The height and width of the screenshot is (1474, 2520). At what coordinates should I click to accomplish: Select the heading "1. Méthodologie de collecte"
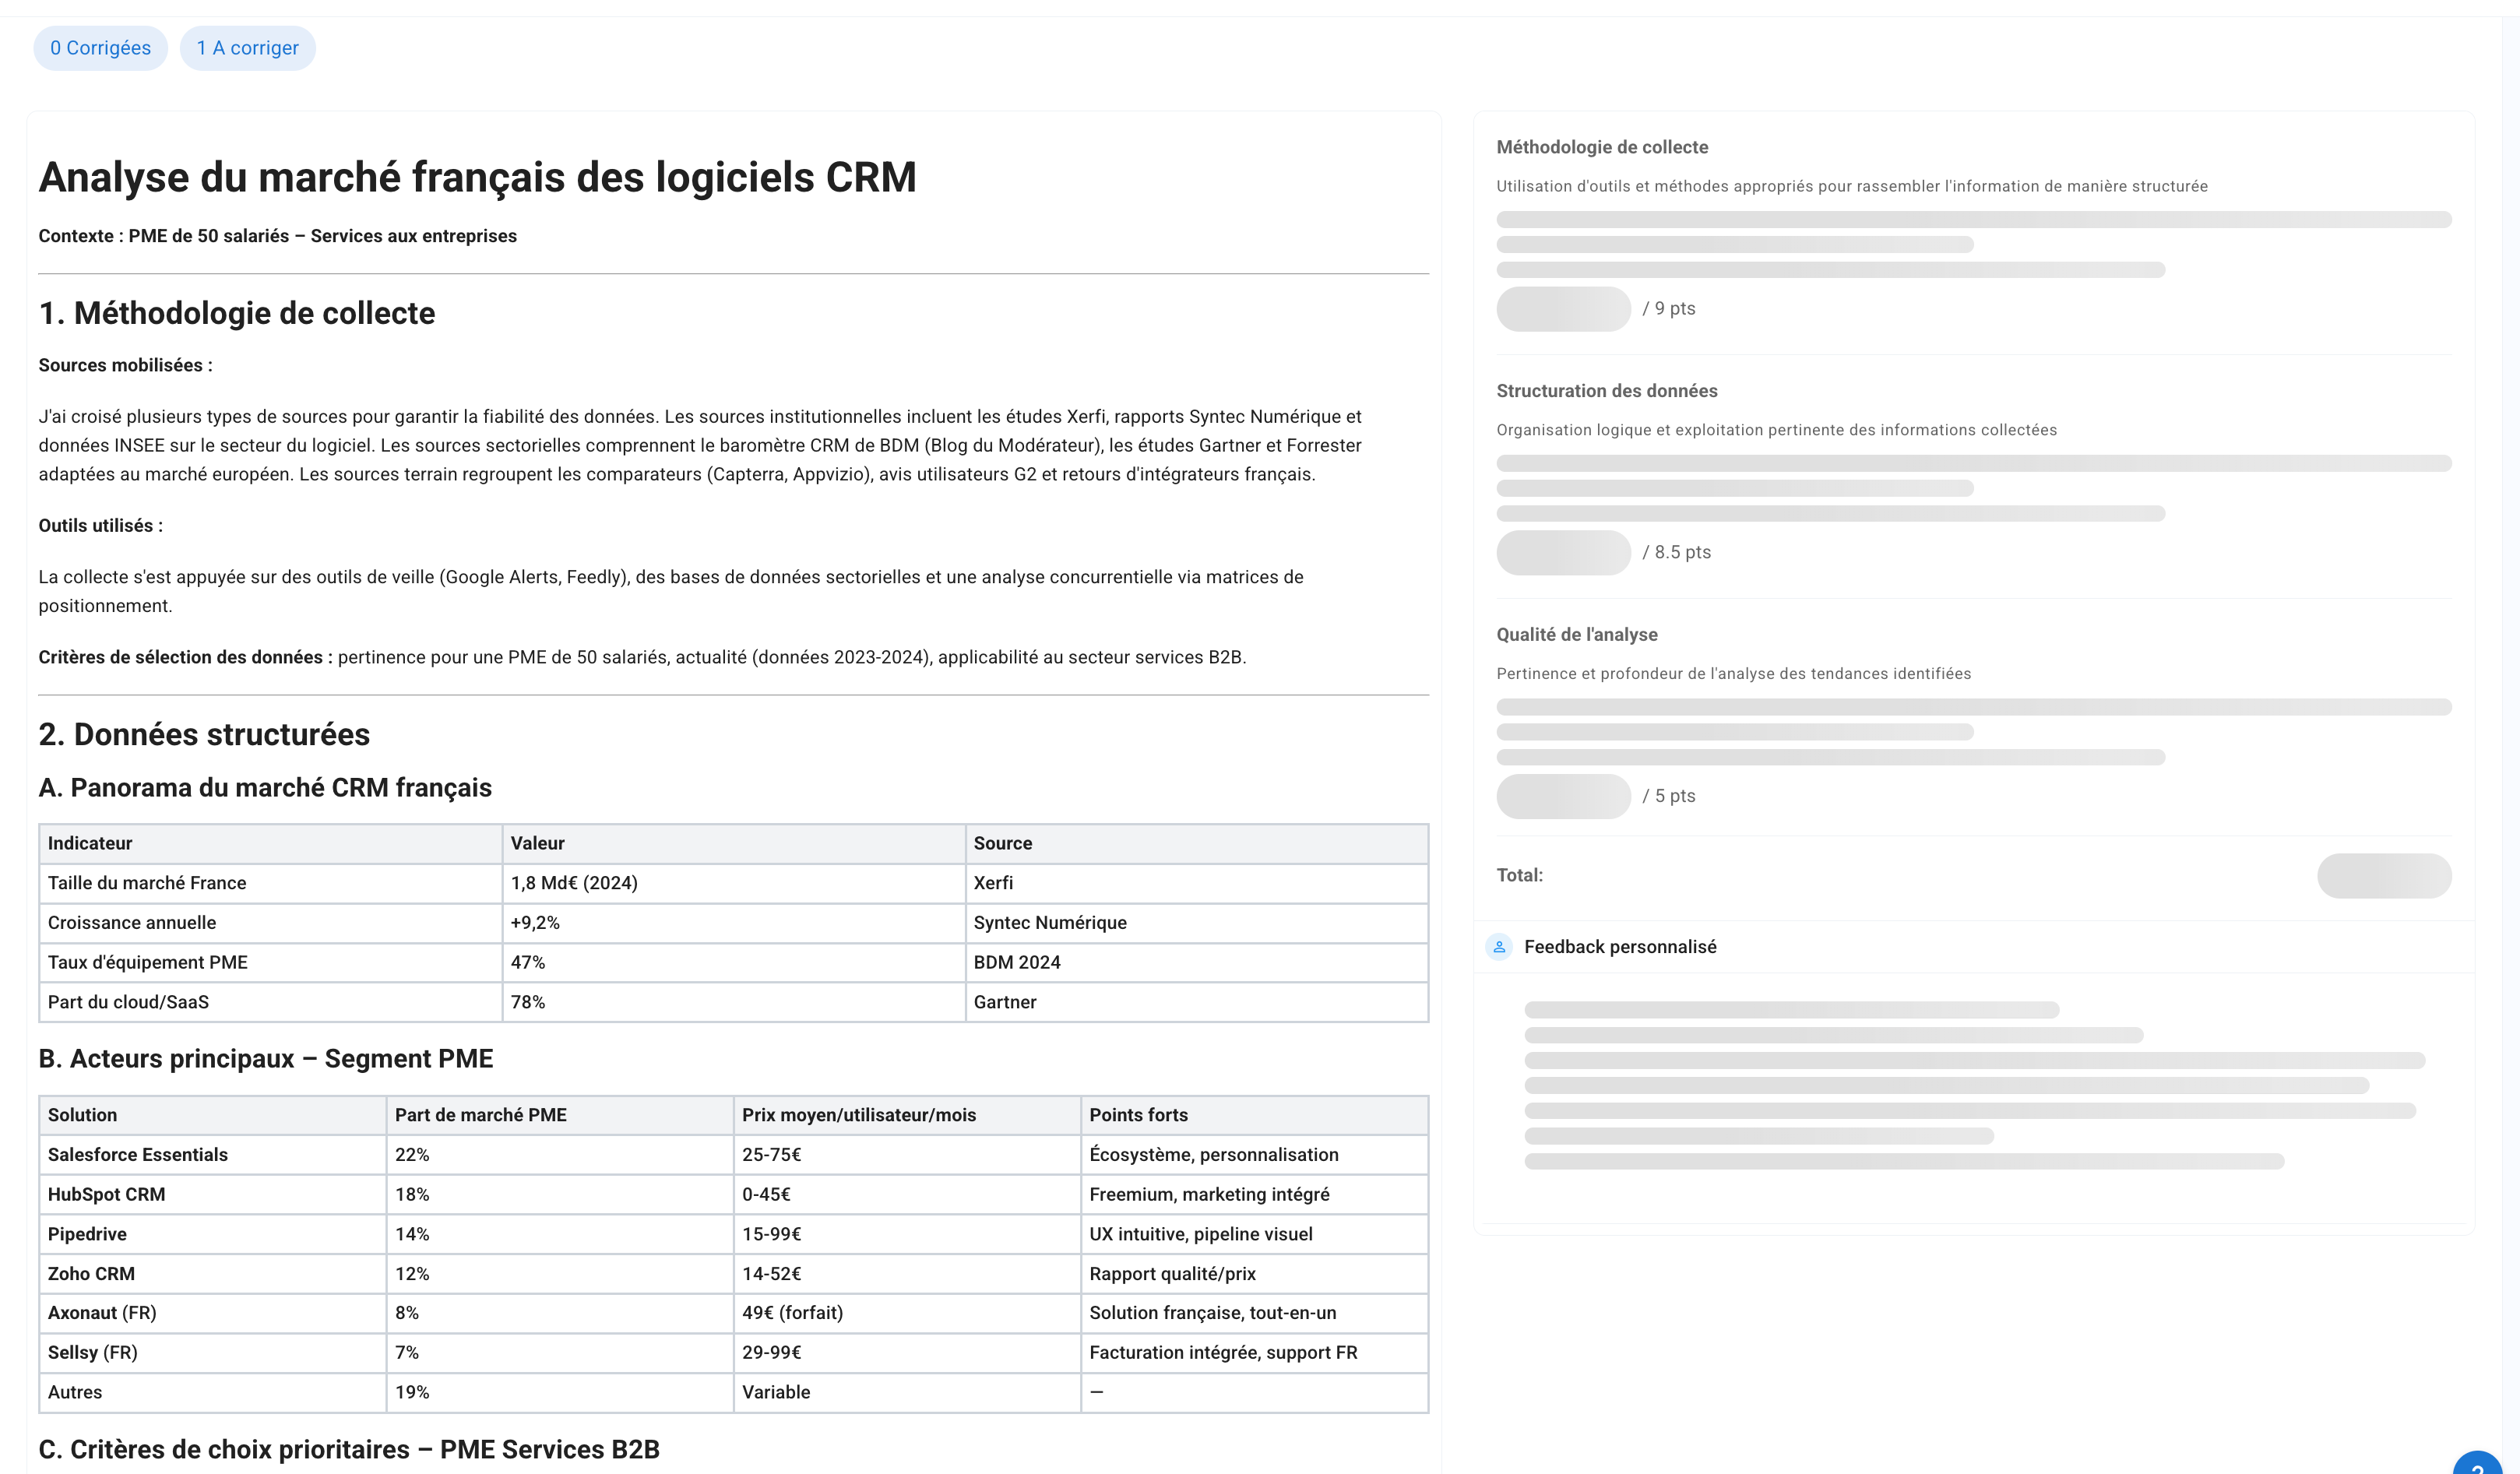pos(236,313)
